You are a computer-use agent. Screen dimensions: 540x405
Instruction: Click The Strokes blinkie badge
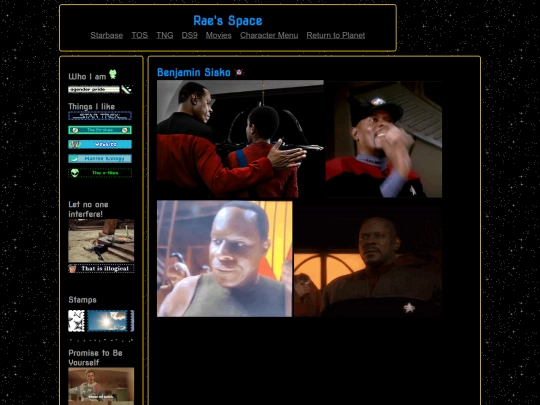(x=100, y=130)
